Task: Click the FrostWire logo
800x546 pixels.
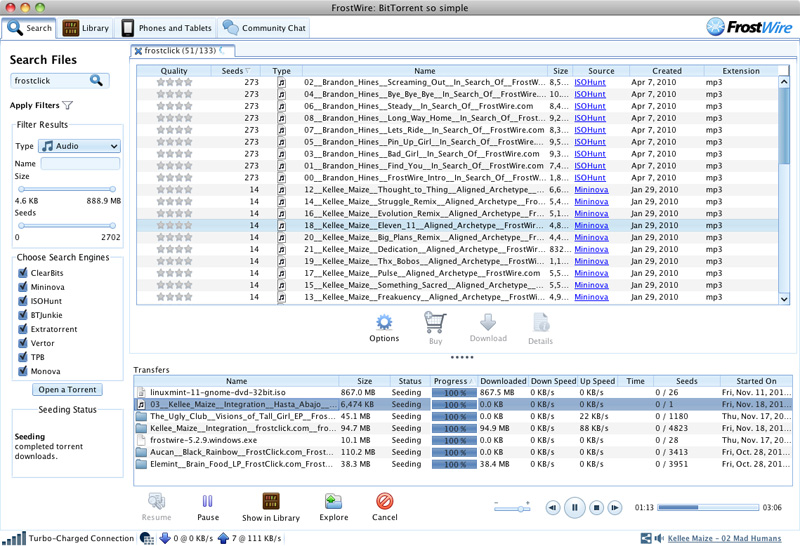Action: click(749, 27)
